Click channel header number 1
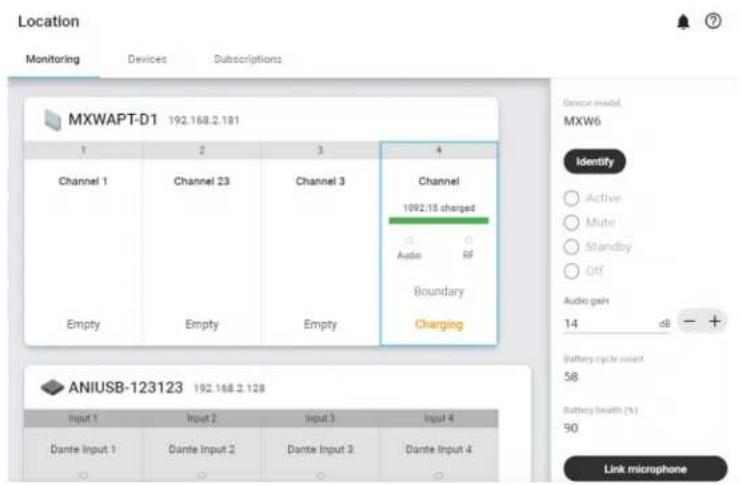Viewport: 740px width, 485px height. (x=83, y=151)
